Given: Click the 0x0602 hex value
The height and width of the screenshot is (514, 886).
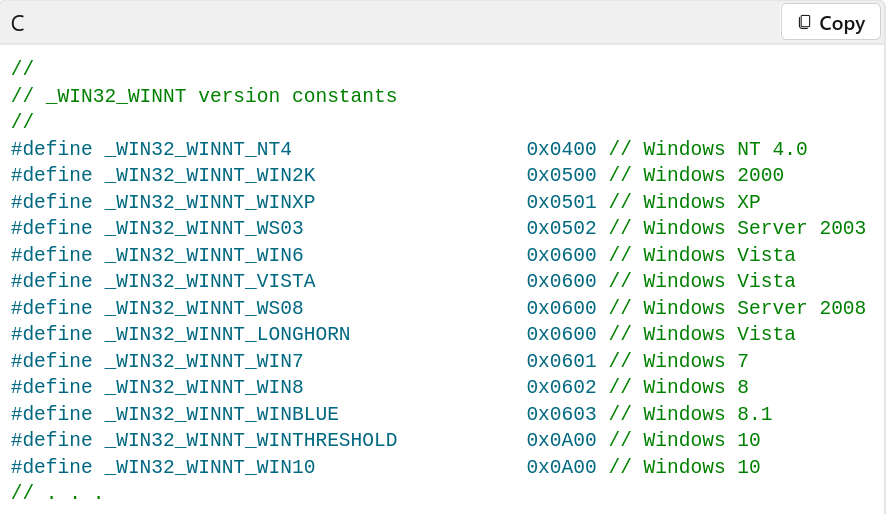Looking at the screenshot, I should coord(561,387).
